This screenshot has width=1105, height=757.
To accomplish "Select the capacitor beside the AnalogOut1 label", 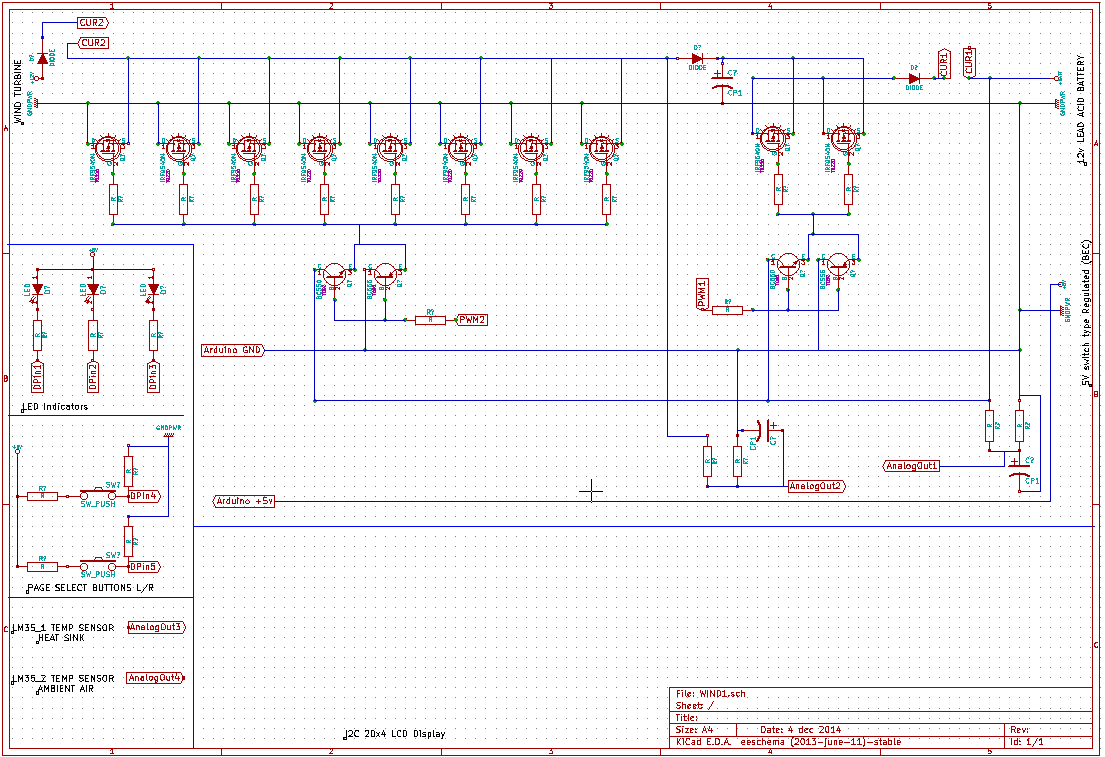I will (1019, 471).
